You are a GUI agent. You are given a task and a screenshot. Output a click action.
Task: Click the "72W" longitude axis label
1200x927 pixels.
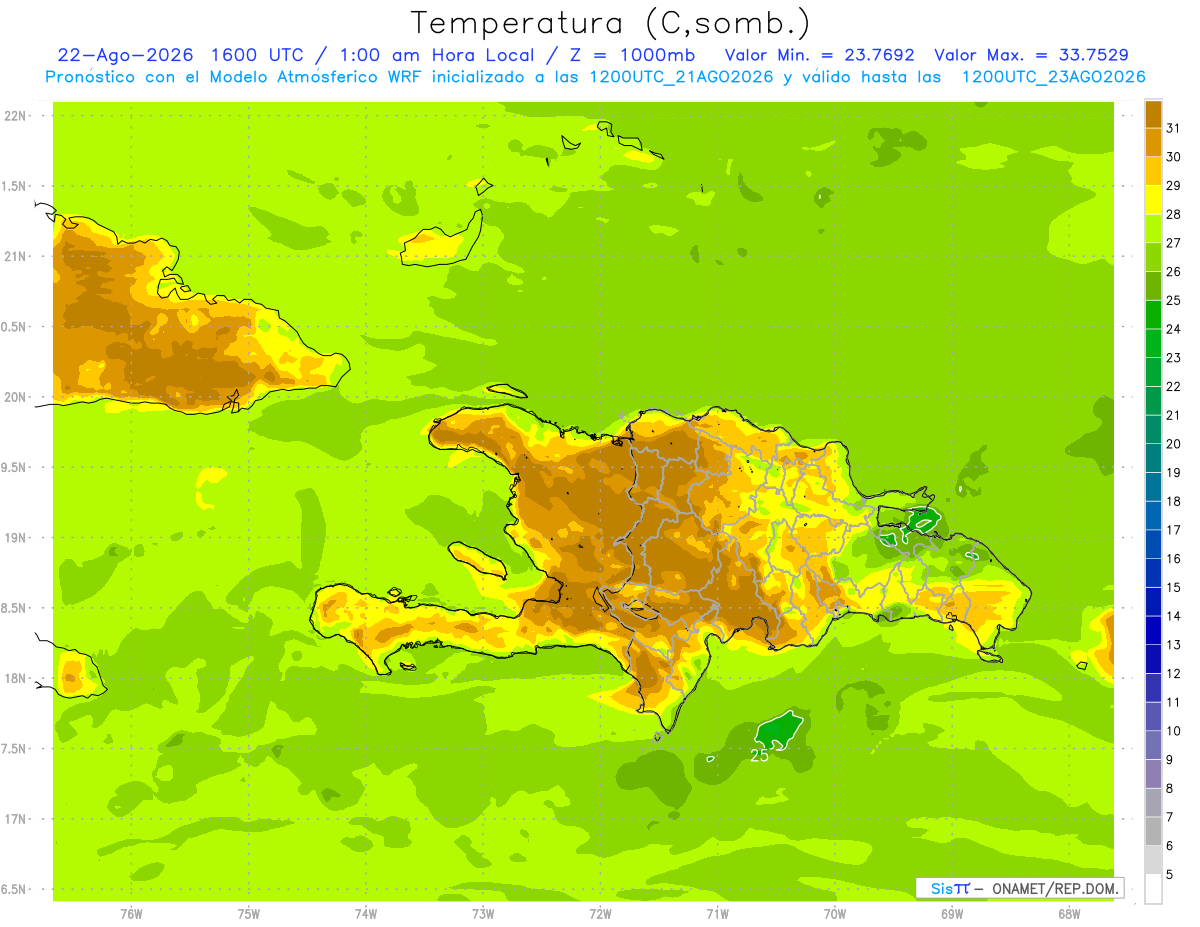point(600,914)
